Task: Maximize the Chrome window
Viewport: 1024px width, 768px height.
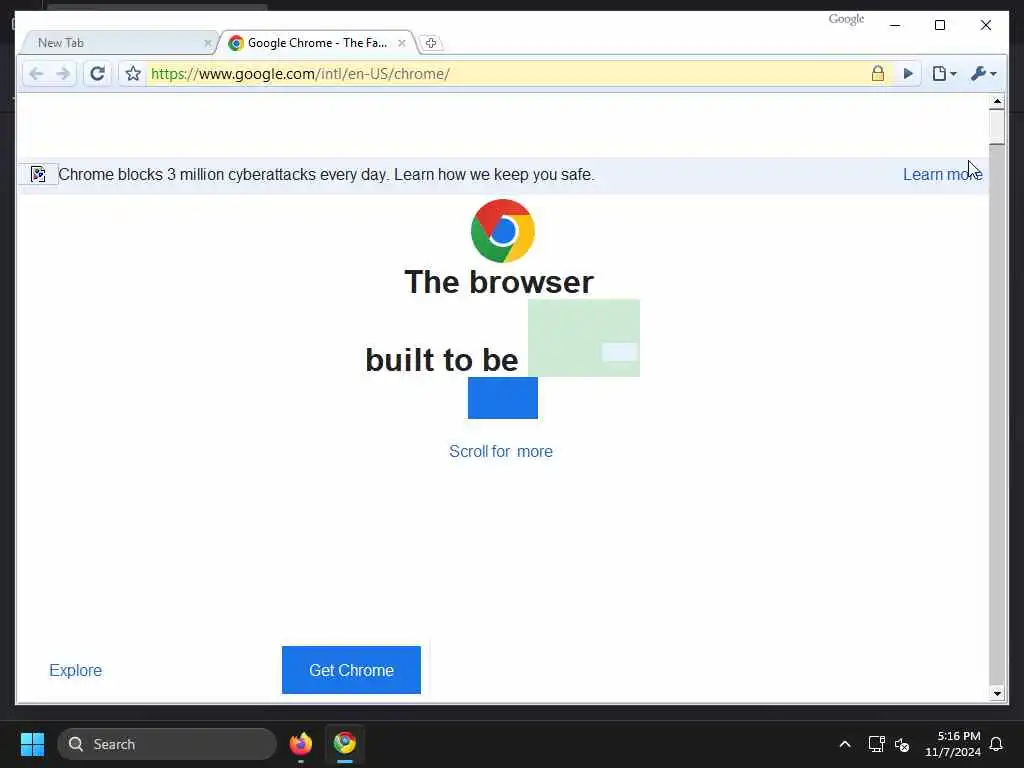Action: (x=940, y=25)
